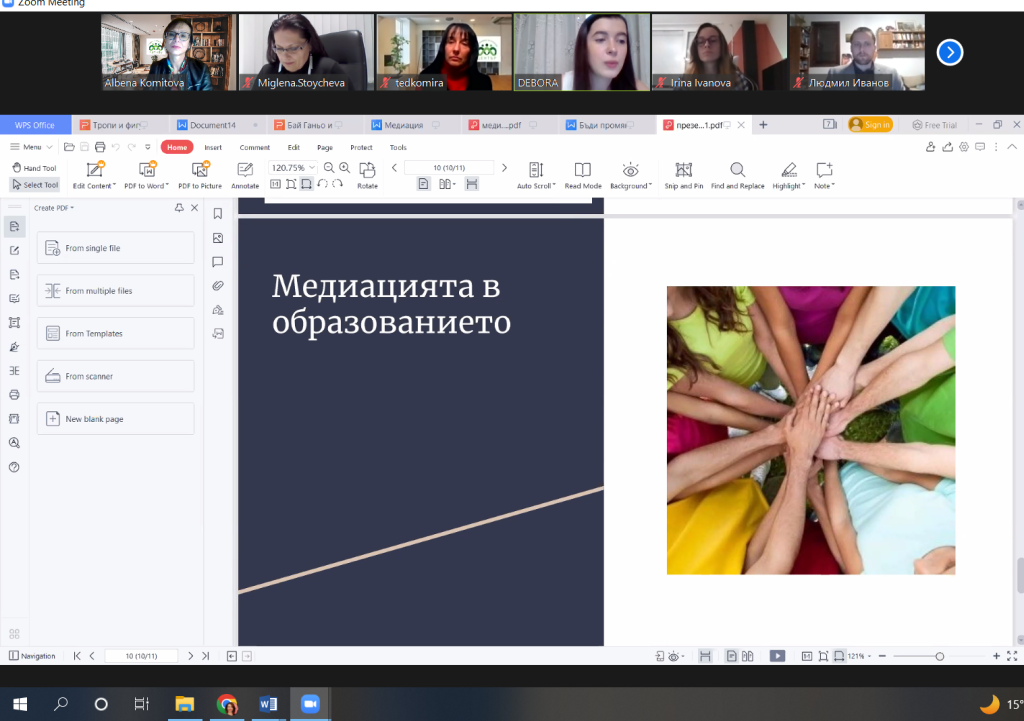Use Snip and Pin tool
The image size is (1024, 721).
684,176
